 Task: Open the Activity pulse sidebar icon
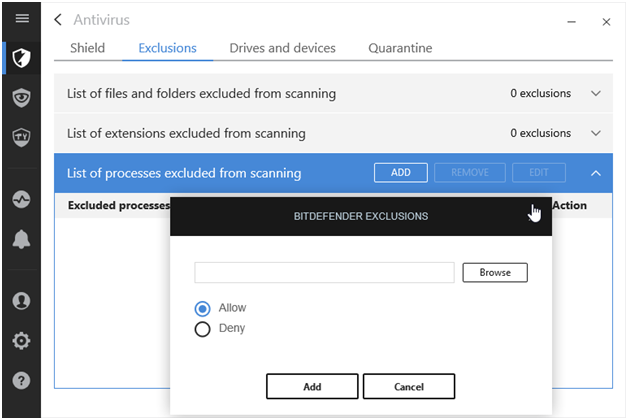pyautogui.click(x=21, y=199)
